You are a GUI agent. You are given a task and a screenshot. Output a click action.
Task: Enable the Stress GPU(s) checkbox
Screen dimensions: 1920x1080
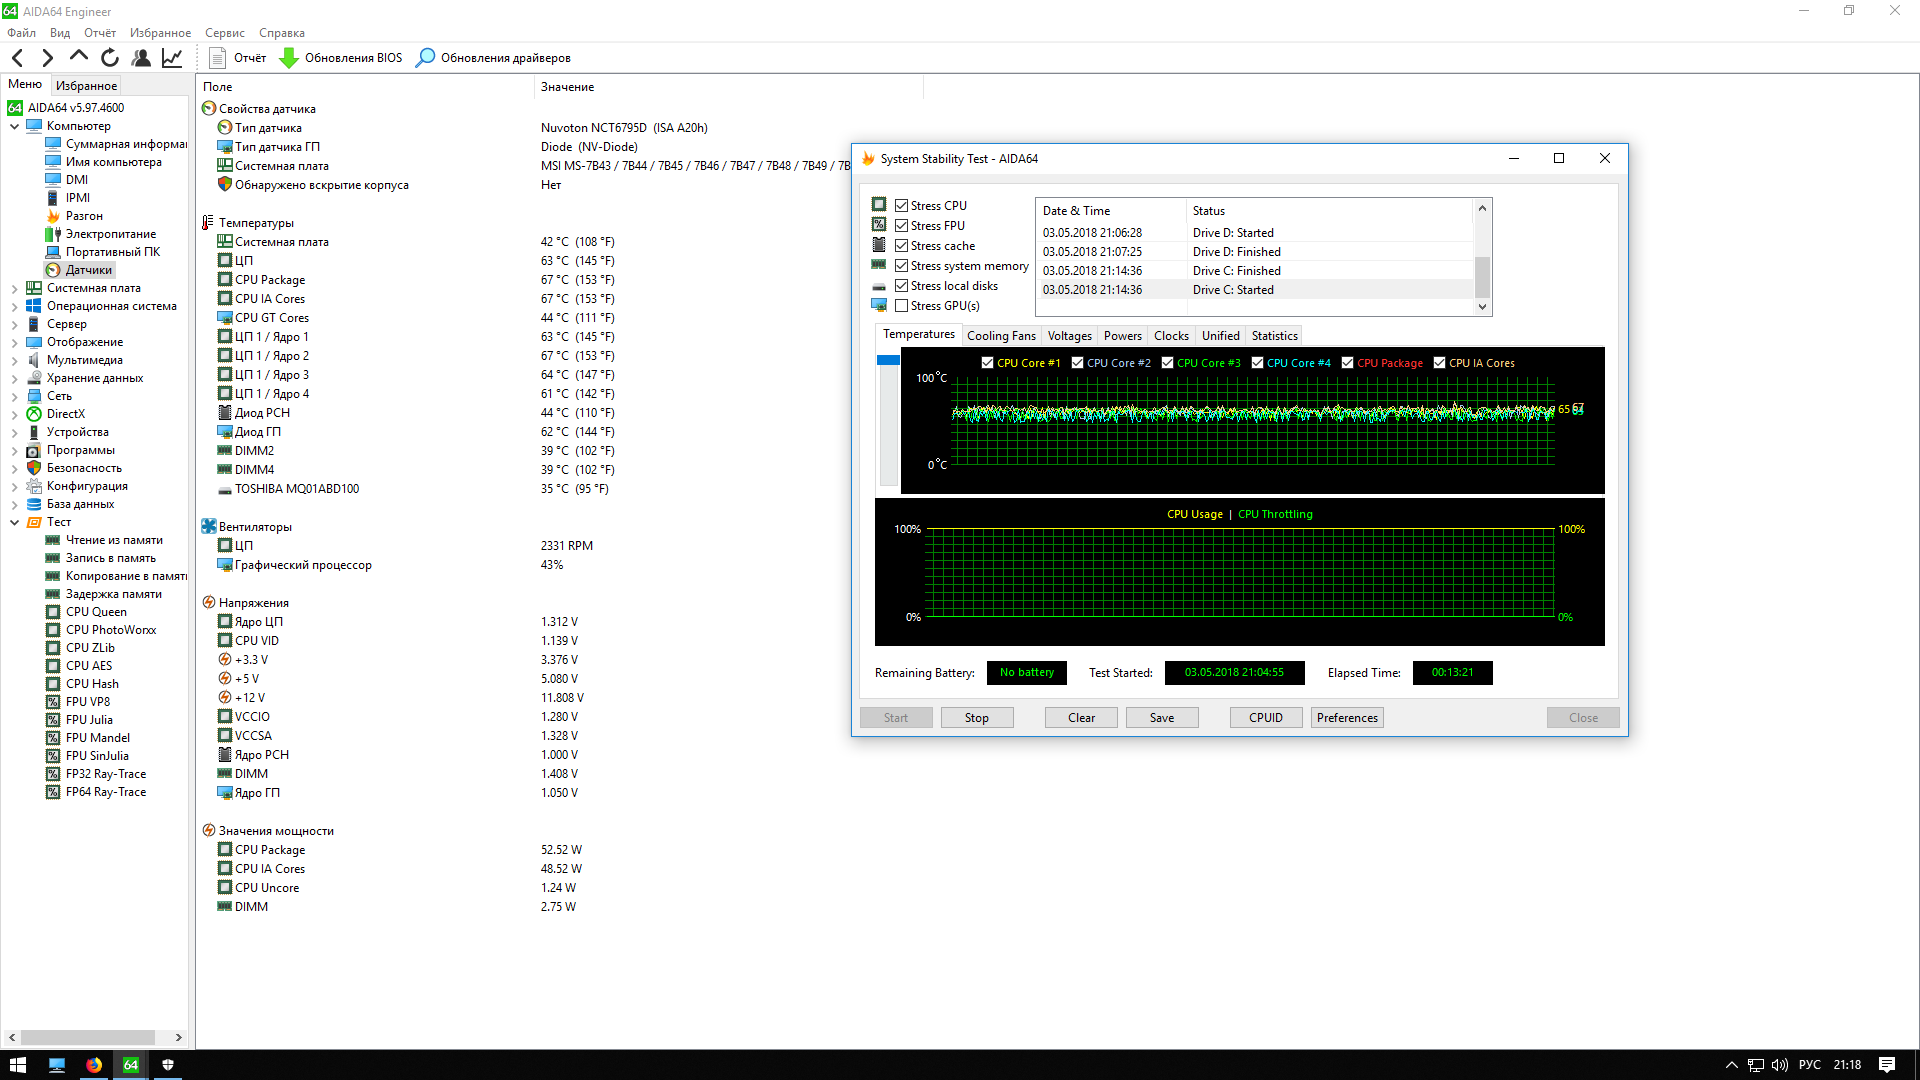[x=901, y=306]
